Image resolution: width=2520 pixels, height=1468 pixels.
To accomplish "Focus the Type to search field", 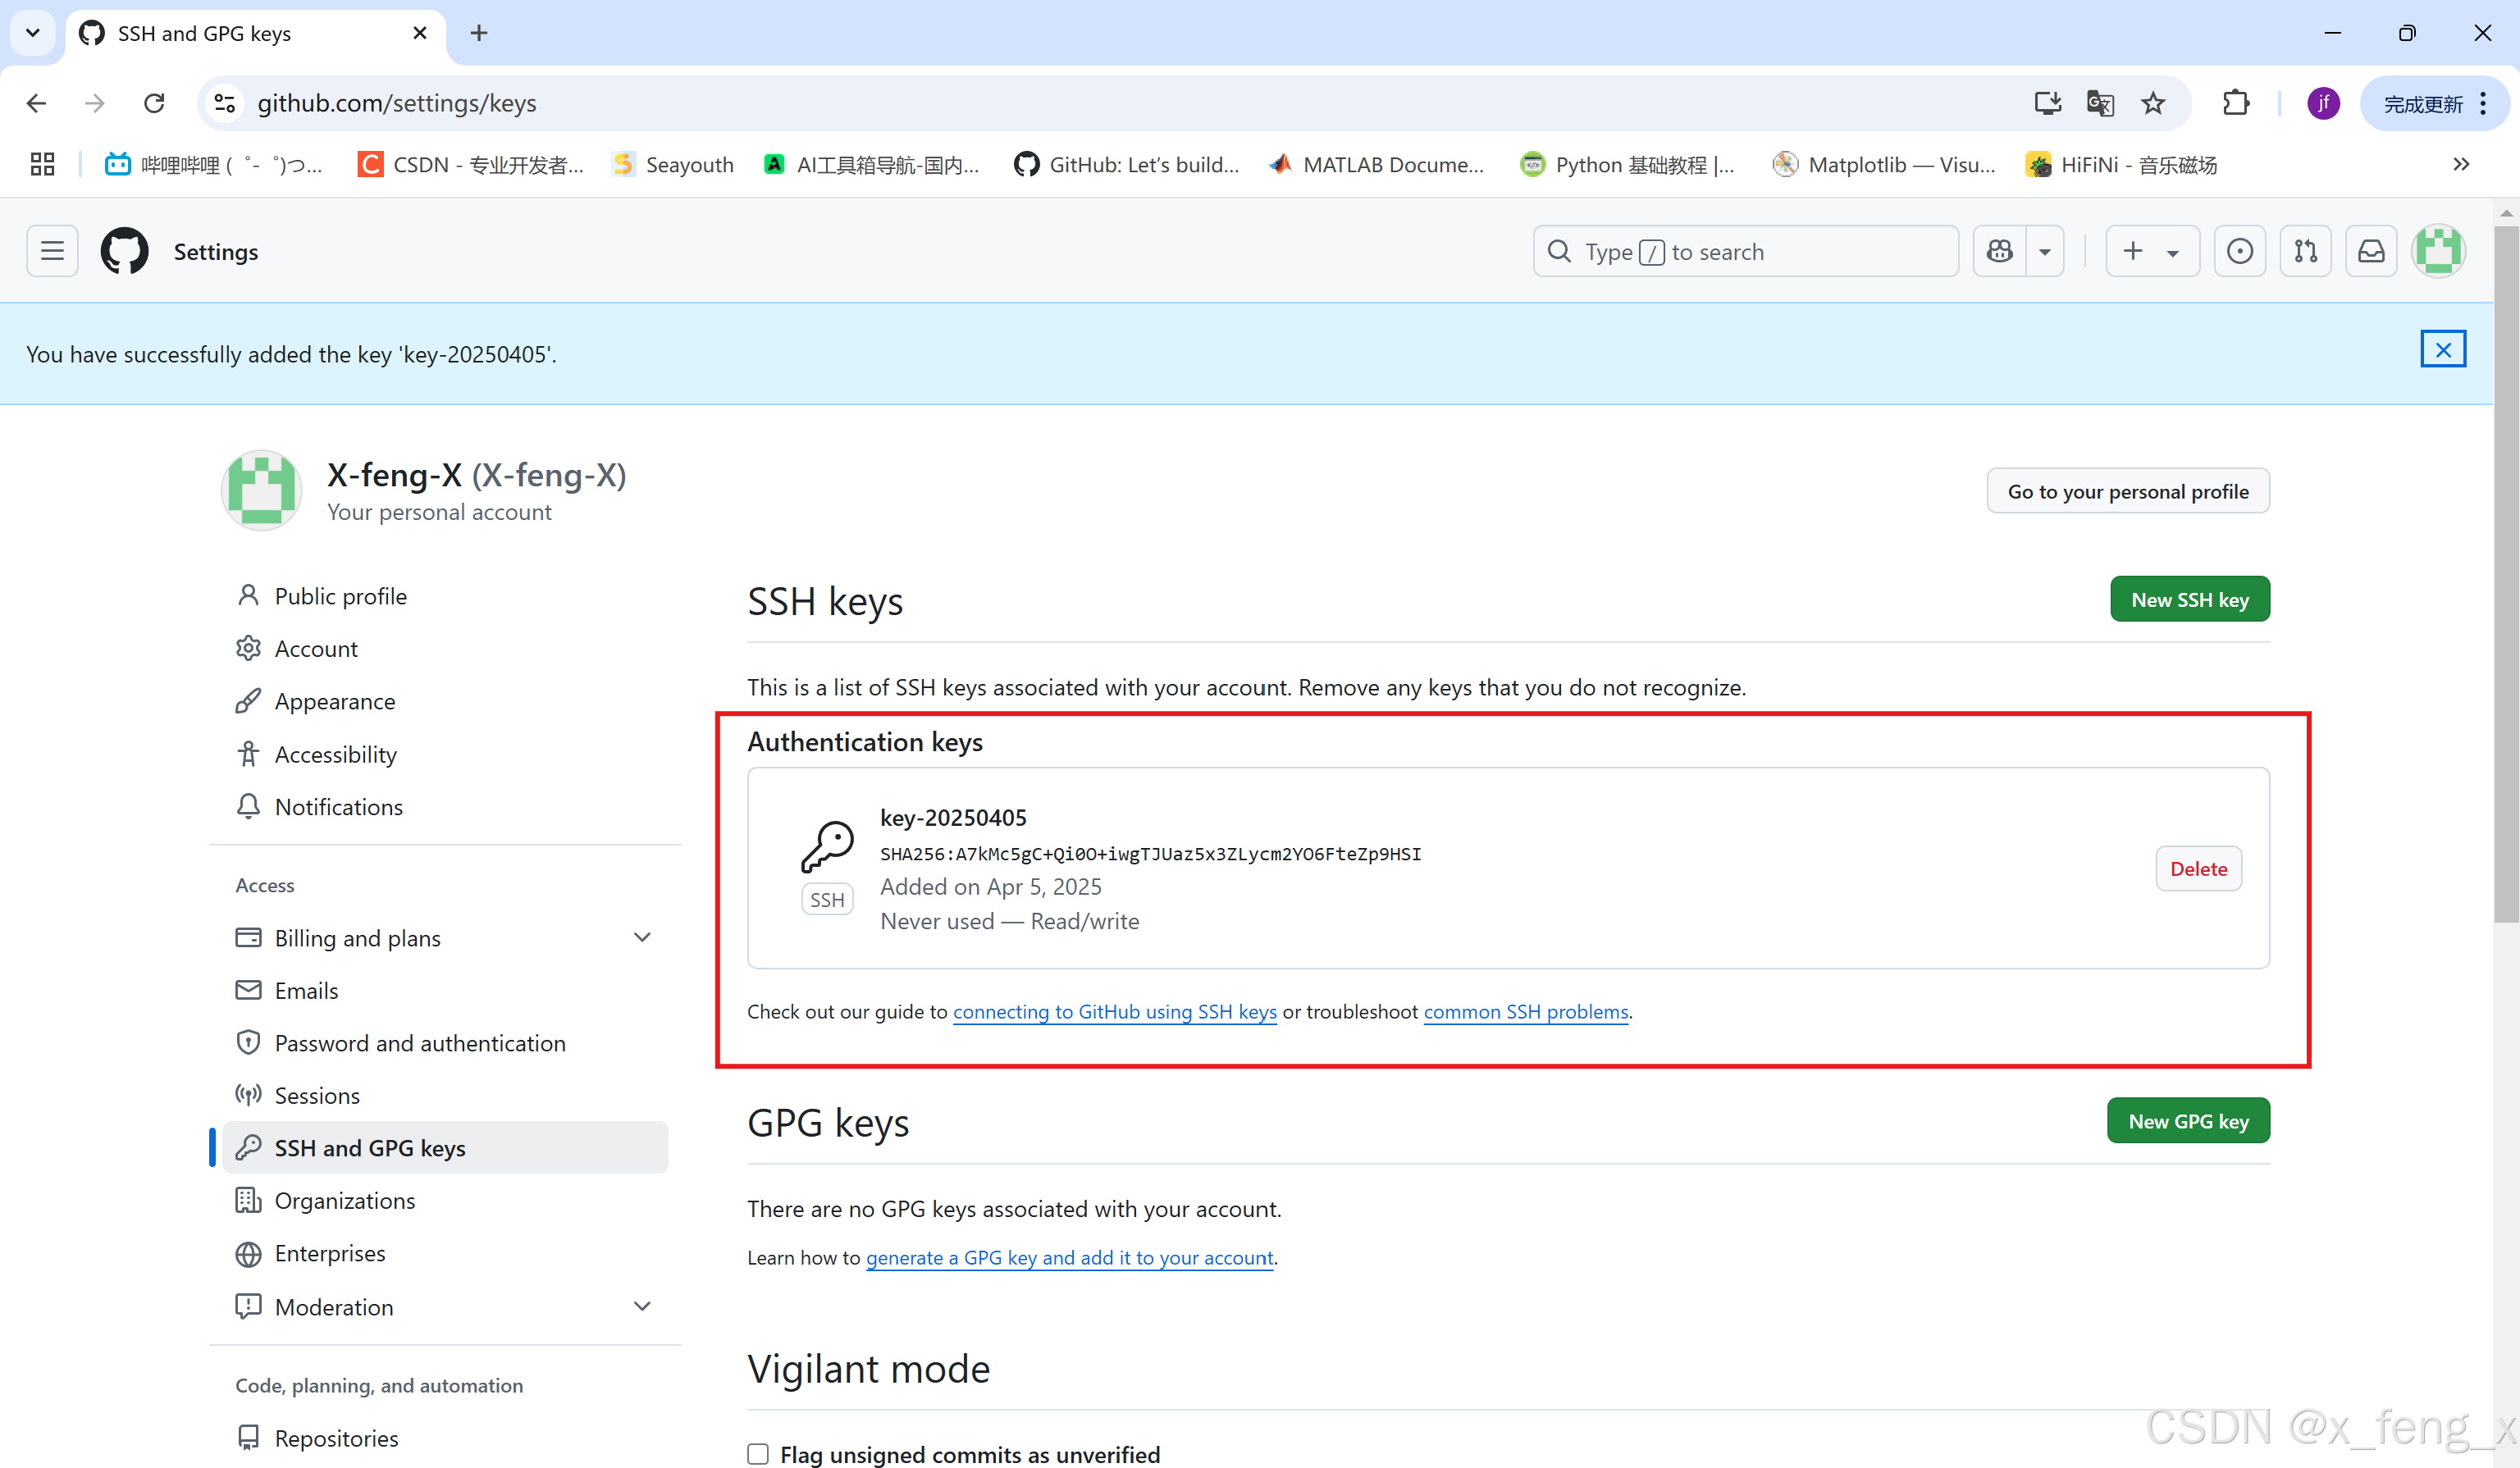I will 1745,251.
